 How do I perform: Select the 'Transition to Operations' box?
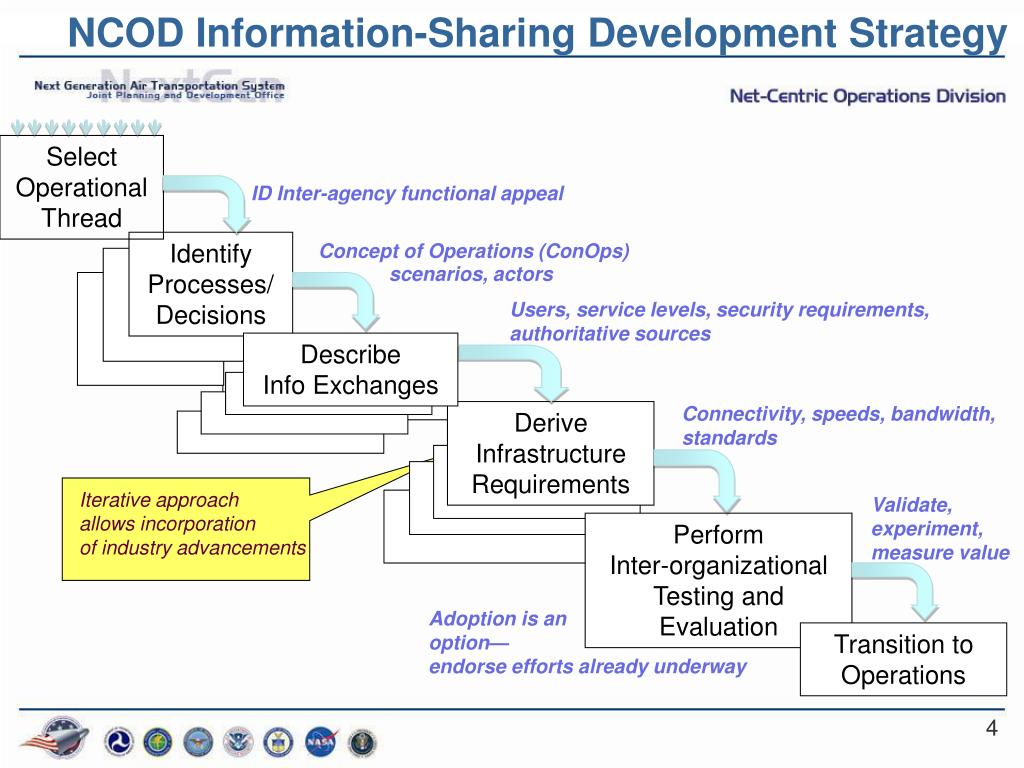click(x=903, y=659)
